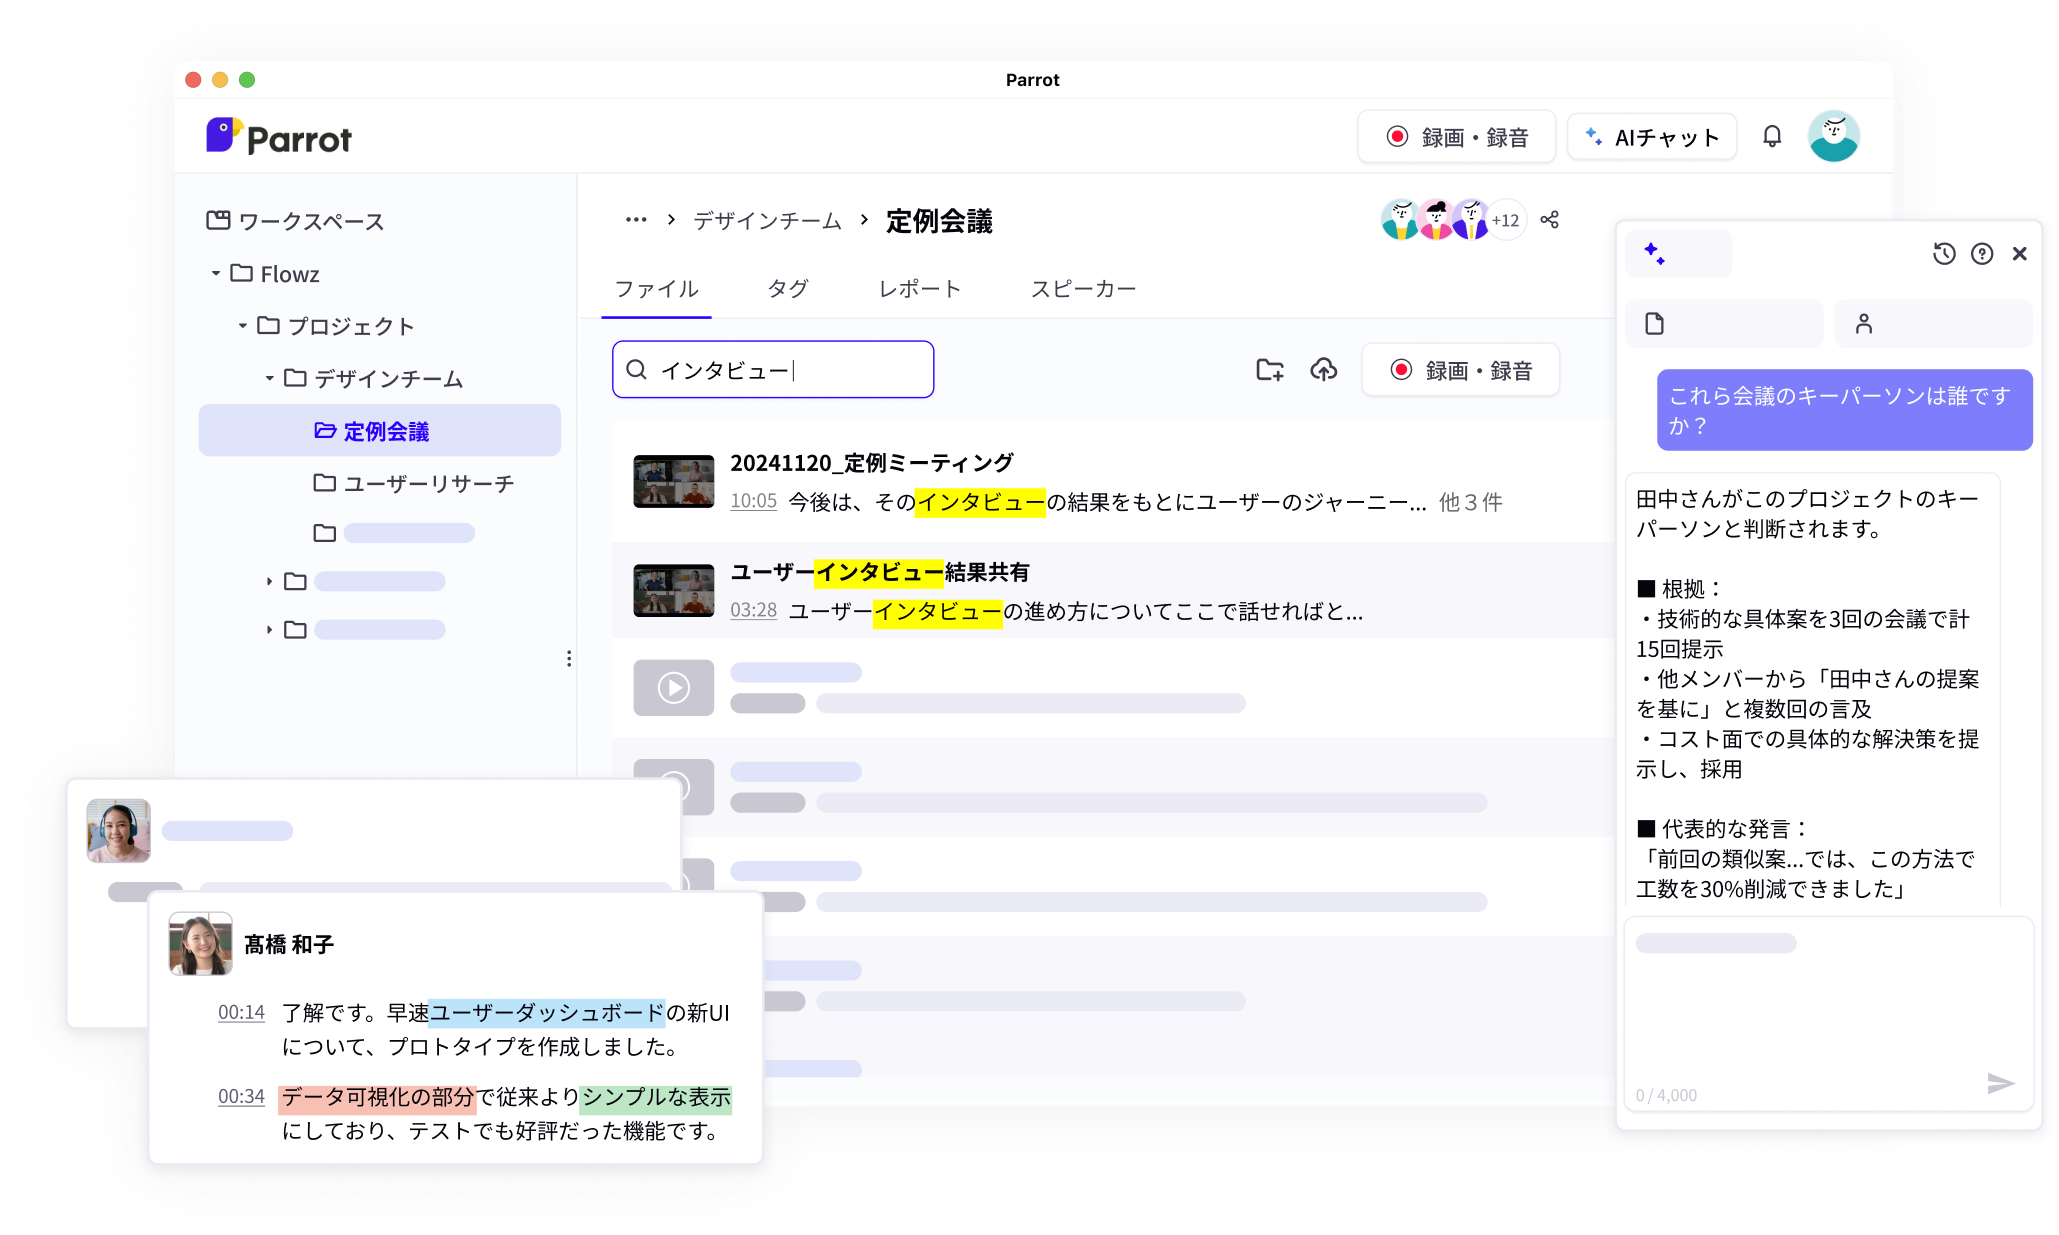Viewport: 2059px width, 1235px height.
Task: Jump to the 10:05 timestamp link
Action: (x=753, y=501)
